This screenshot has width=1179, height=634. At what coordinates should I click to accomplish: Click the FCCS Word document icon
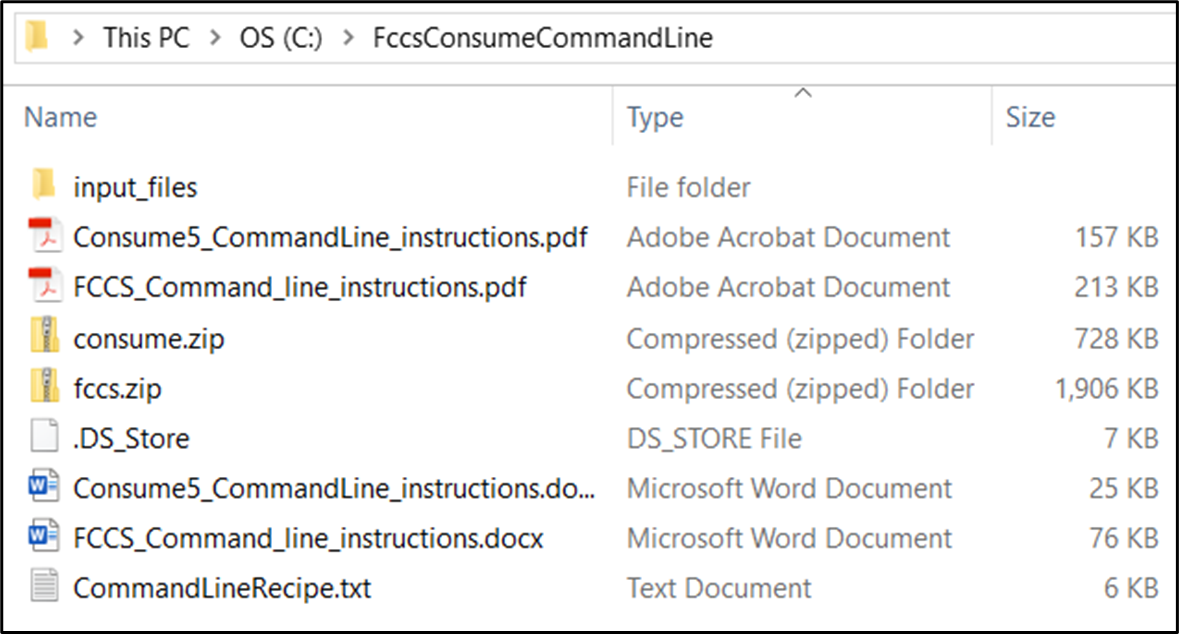pyautogui.click(x=43, y=538)
